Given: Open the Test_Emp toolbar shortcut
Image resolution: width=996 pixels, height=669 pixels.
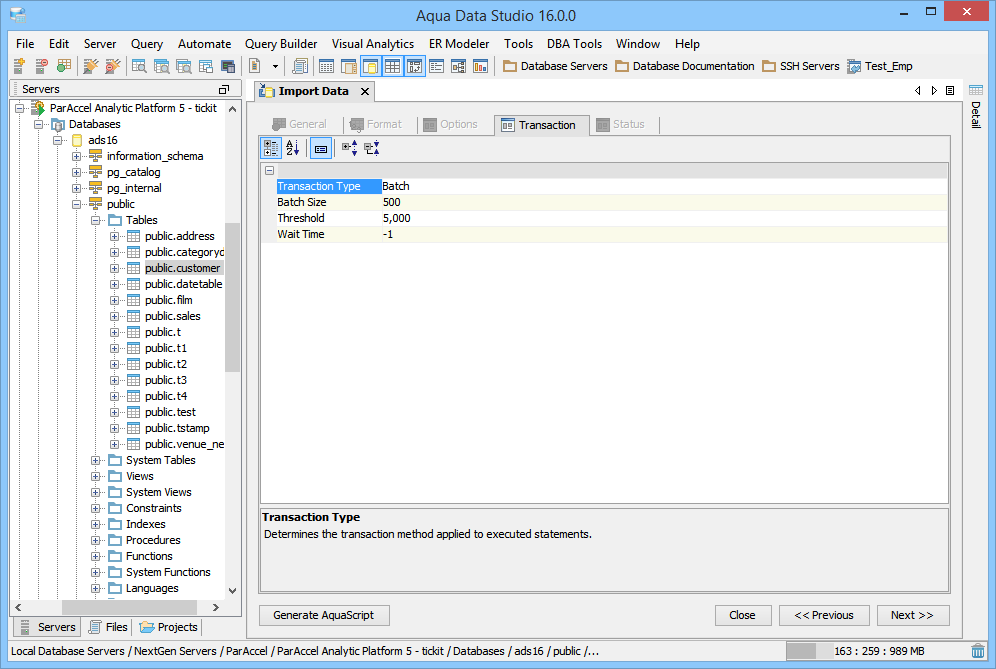Looking at the screenshot, I should 880,66.
